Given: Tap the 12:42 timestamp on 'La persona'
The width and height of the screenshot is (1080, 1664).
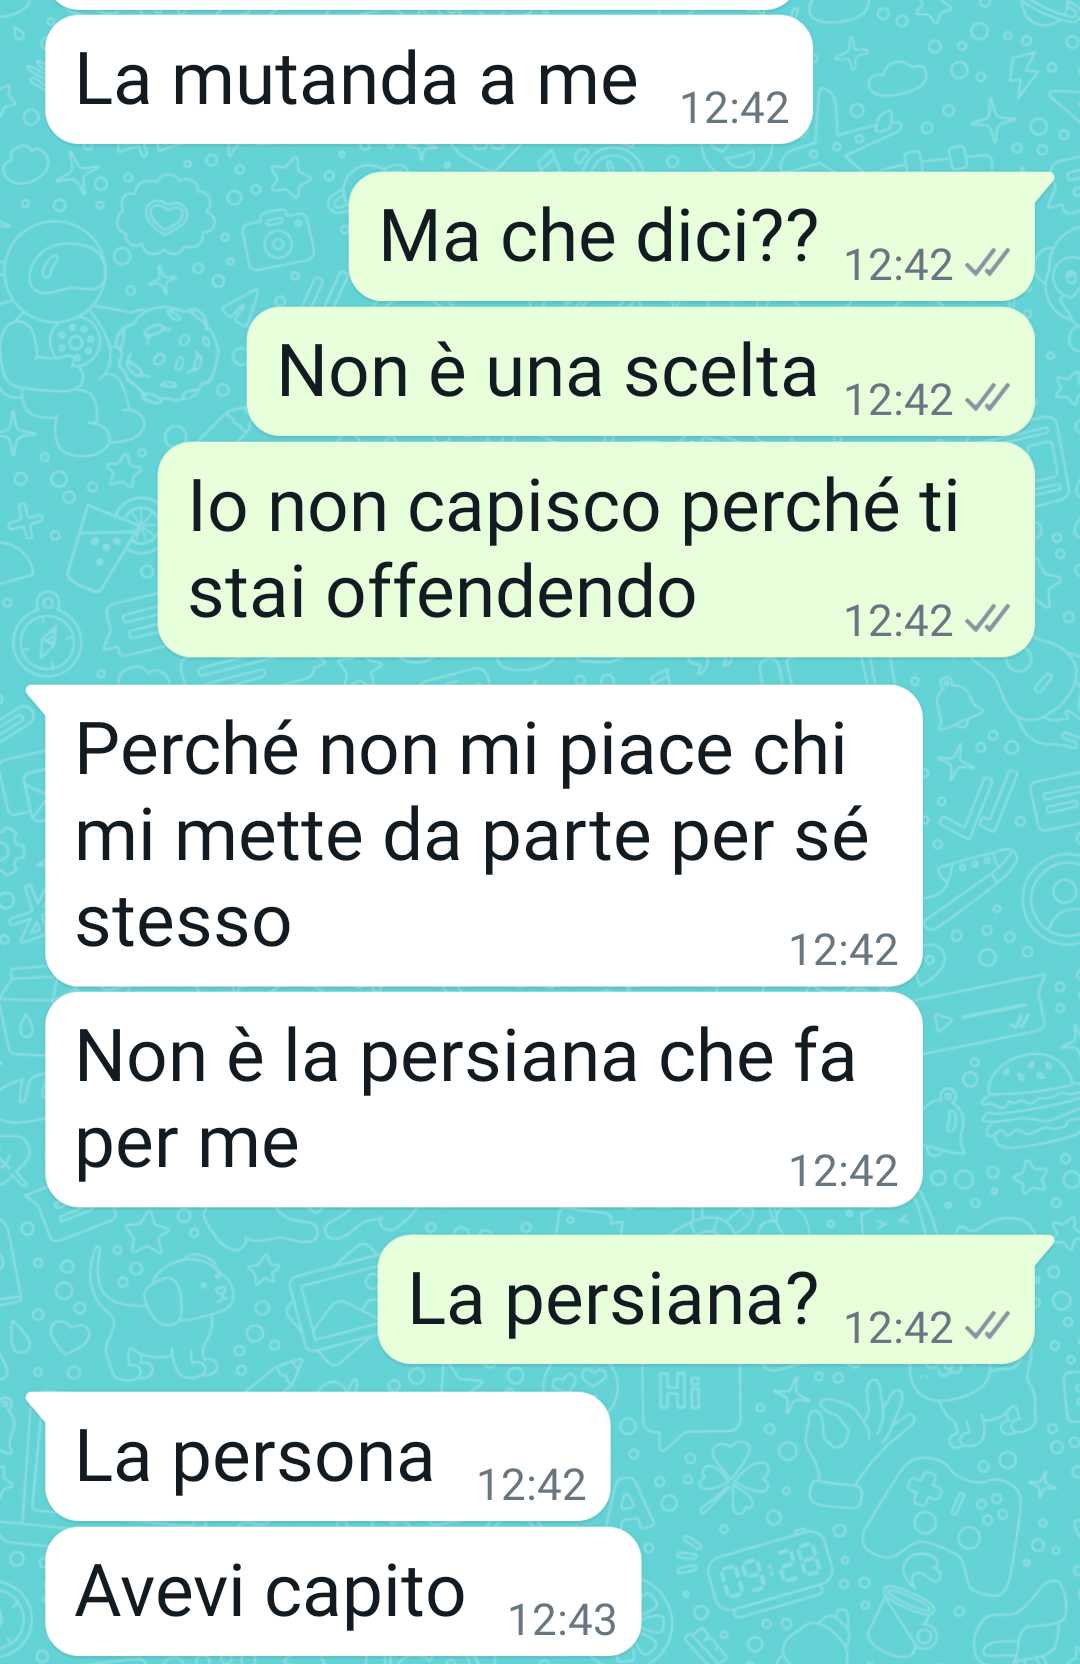Looking at the screenshot, I should [x=532, y=1485].
